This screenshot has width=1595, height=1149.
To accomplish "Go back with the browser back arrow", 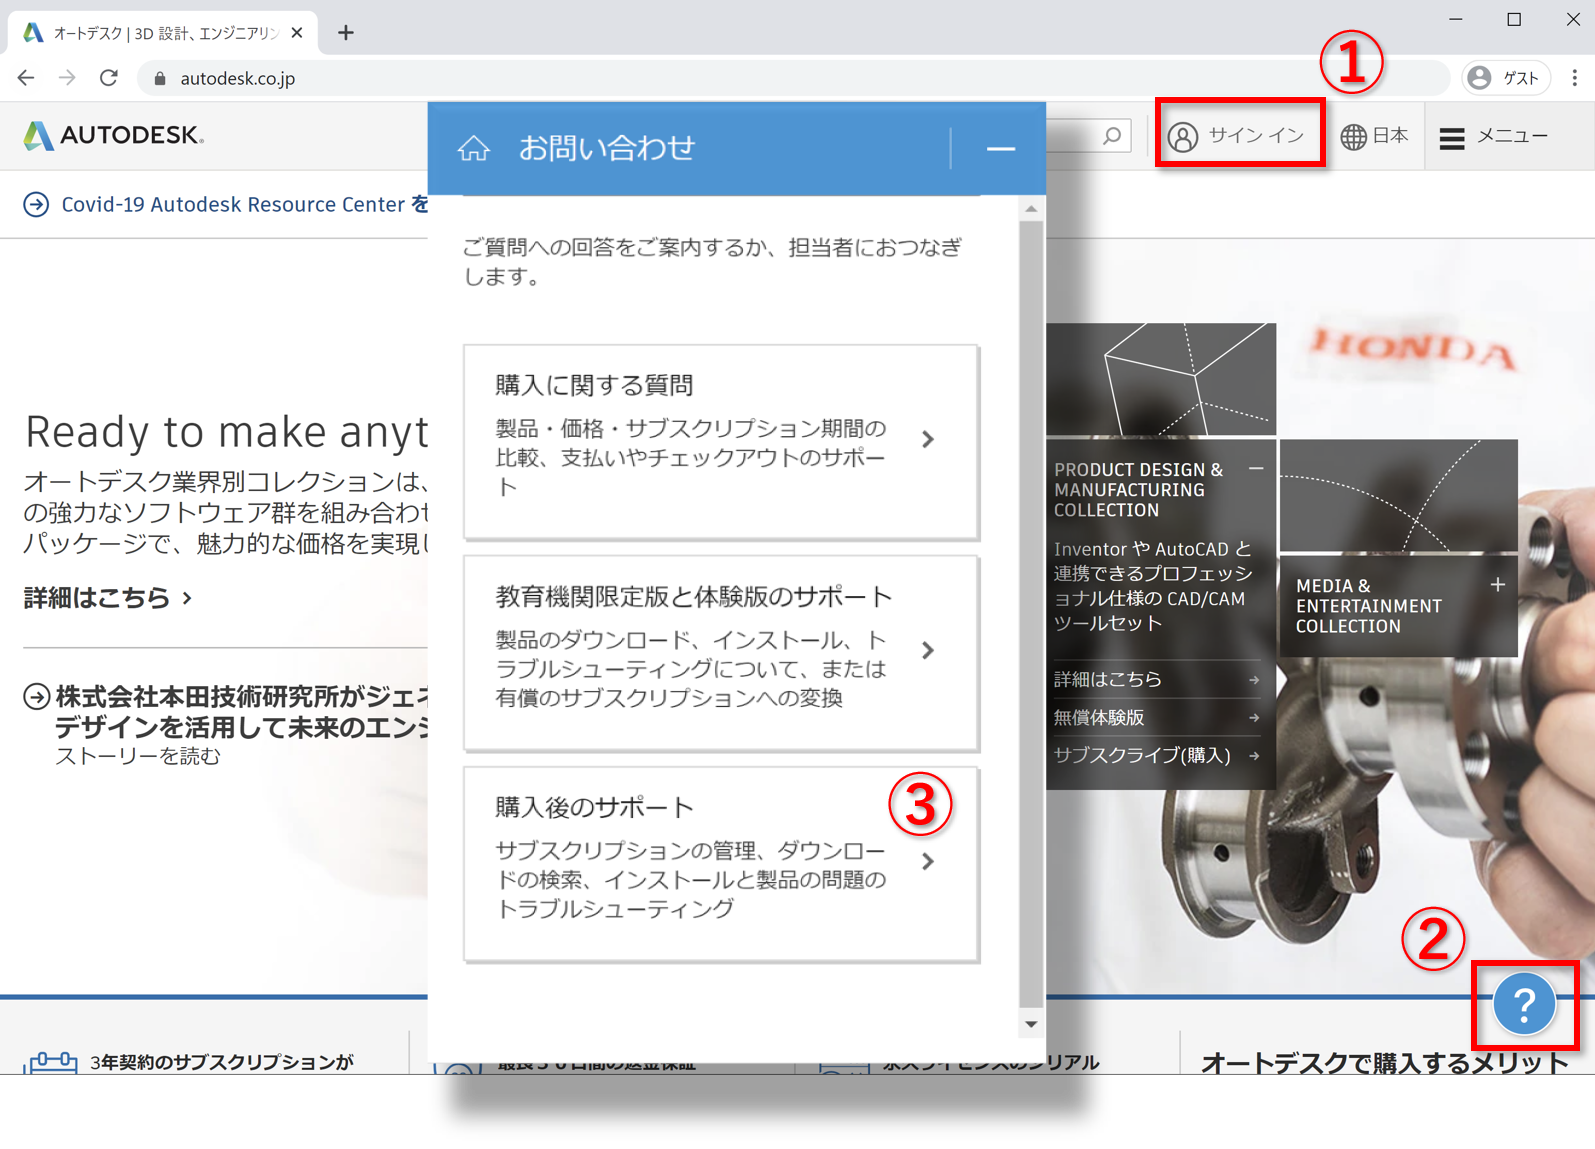I will click(26, 78).
